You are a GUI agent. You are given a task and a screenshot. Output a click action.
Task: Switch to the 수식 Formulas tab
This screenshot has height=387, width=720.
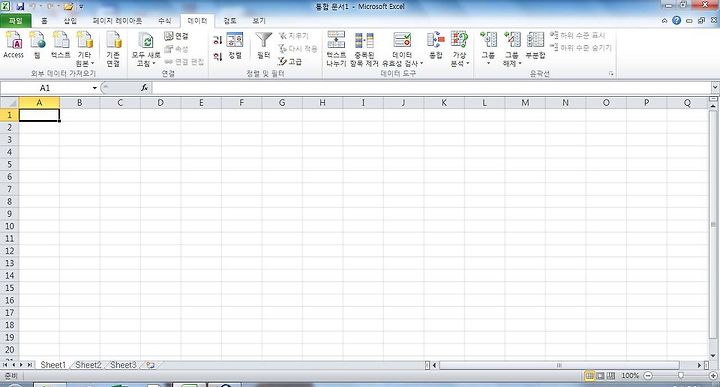[164, 21]
